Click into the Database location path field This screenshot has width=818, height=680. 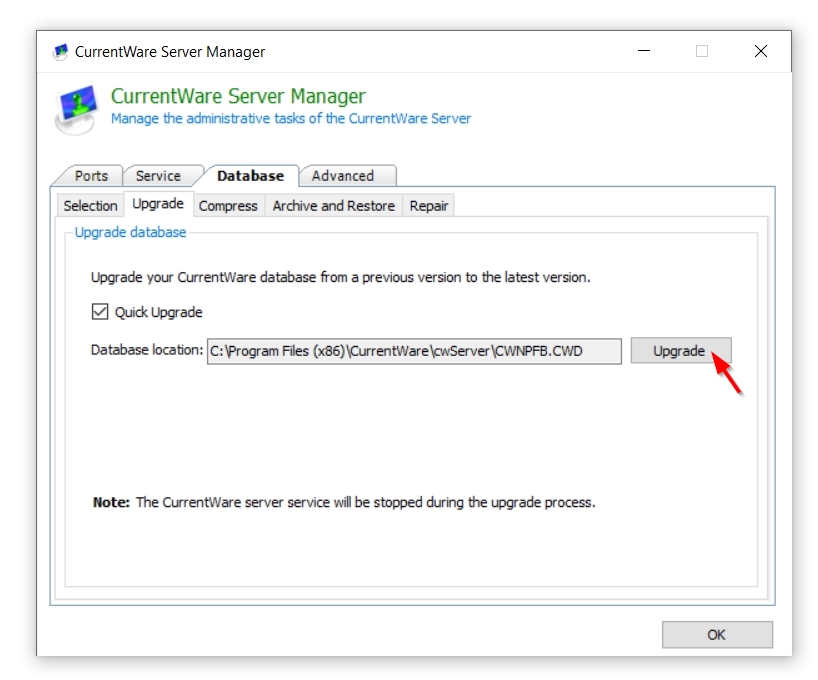pyautogui.click(x=414, y=351)
